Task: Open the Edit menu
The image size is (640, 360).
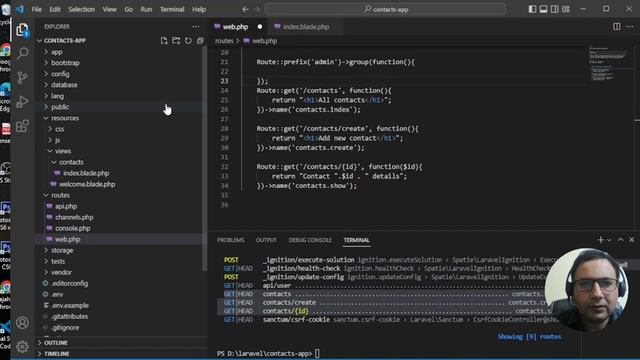Action: [x=55, y=9]
